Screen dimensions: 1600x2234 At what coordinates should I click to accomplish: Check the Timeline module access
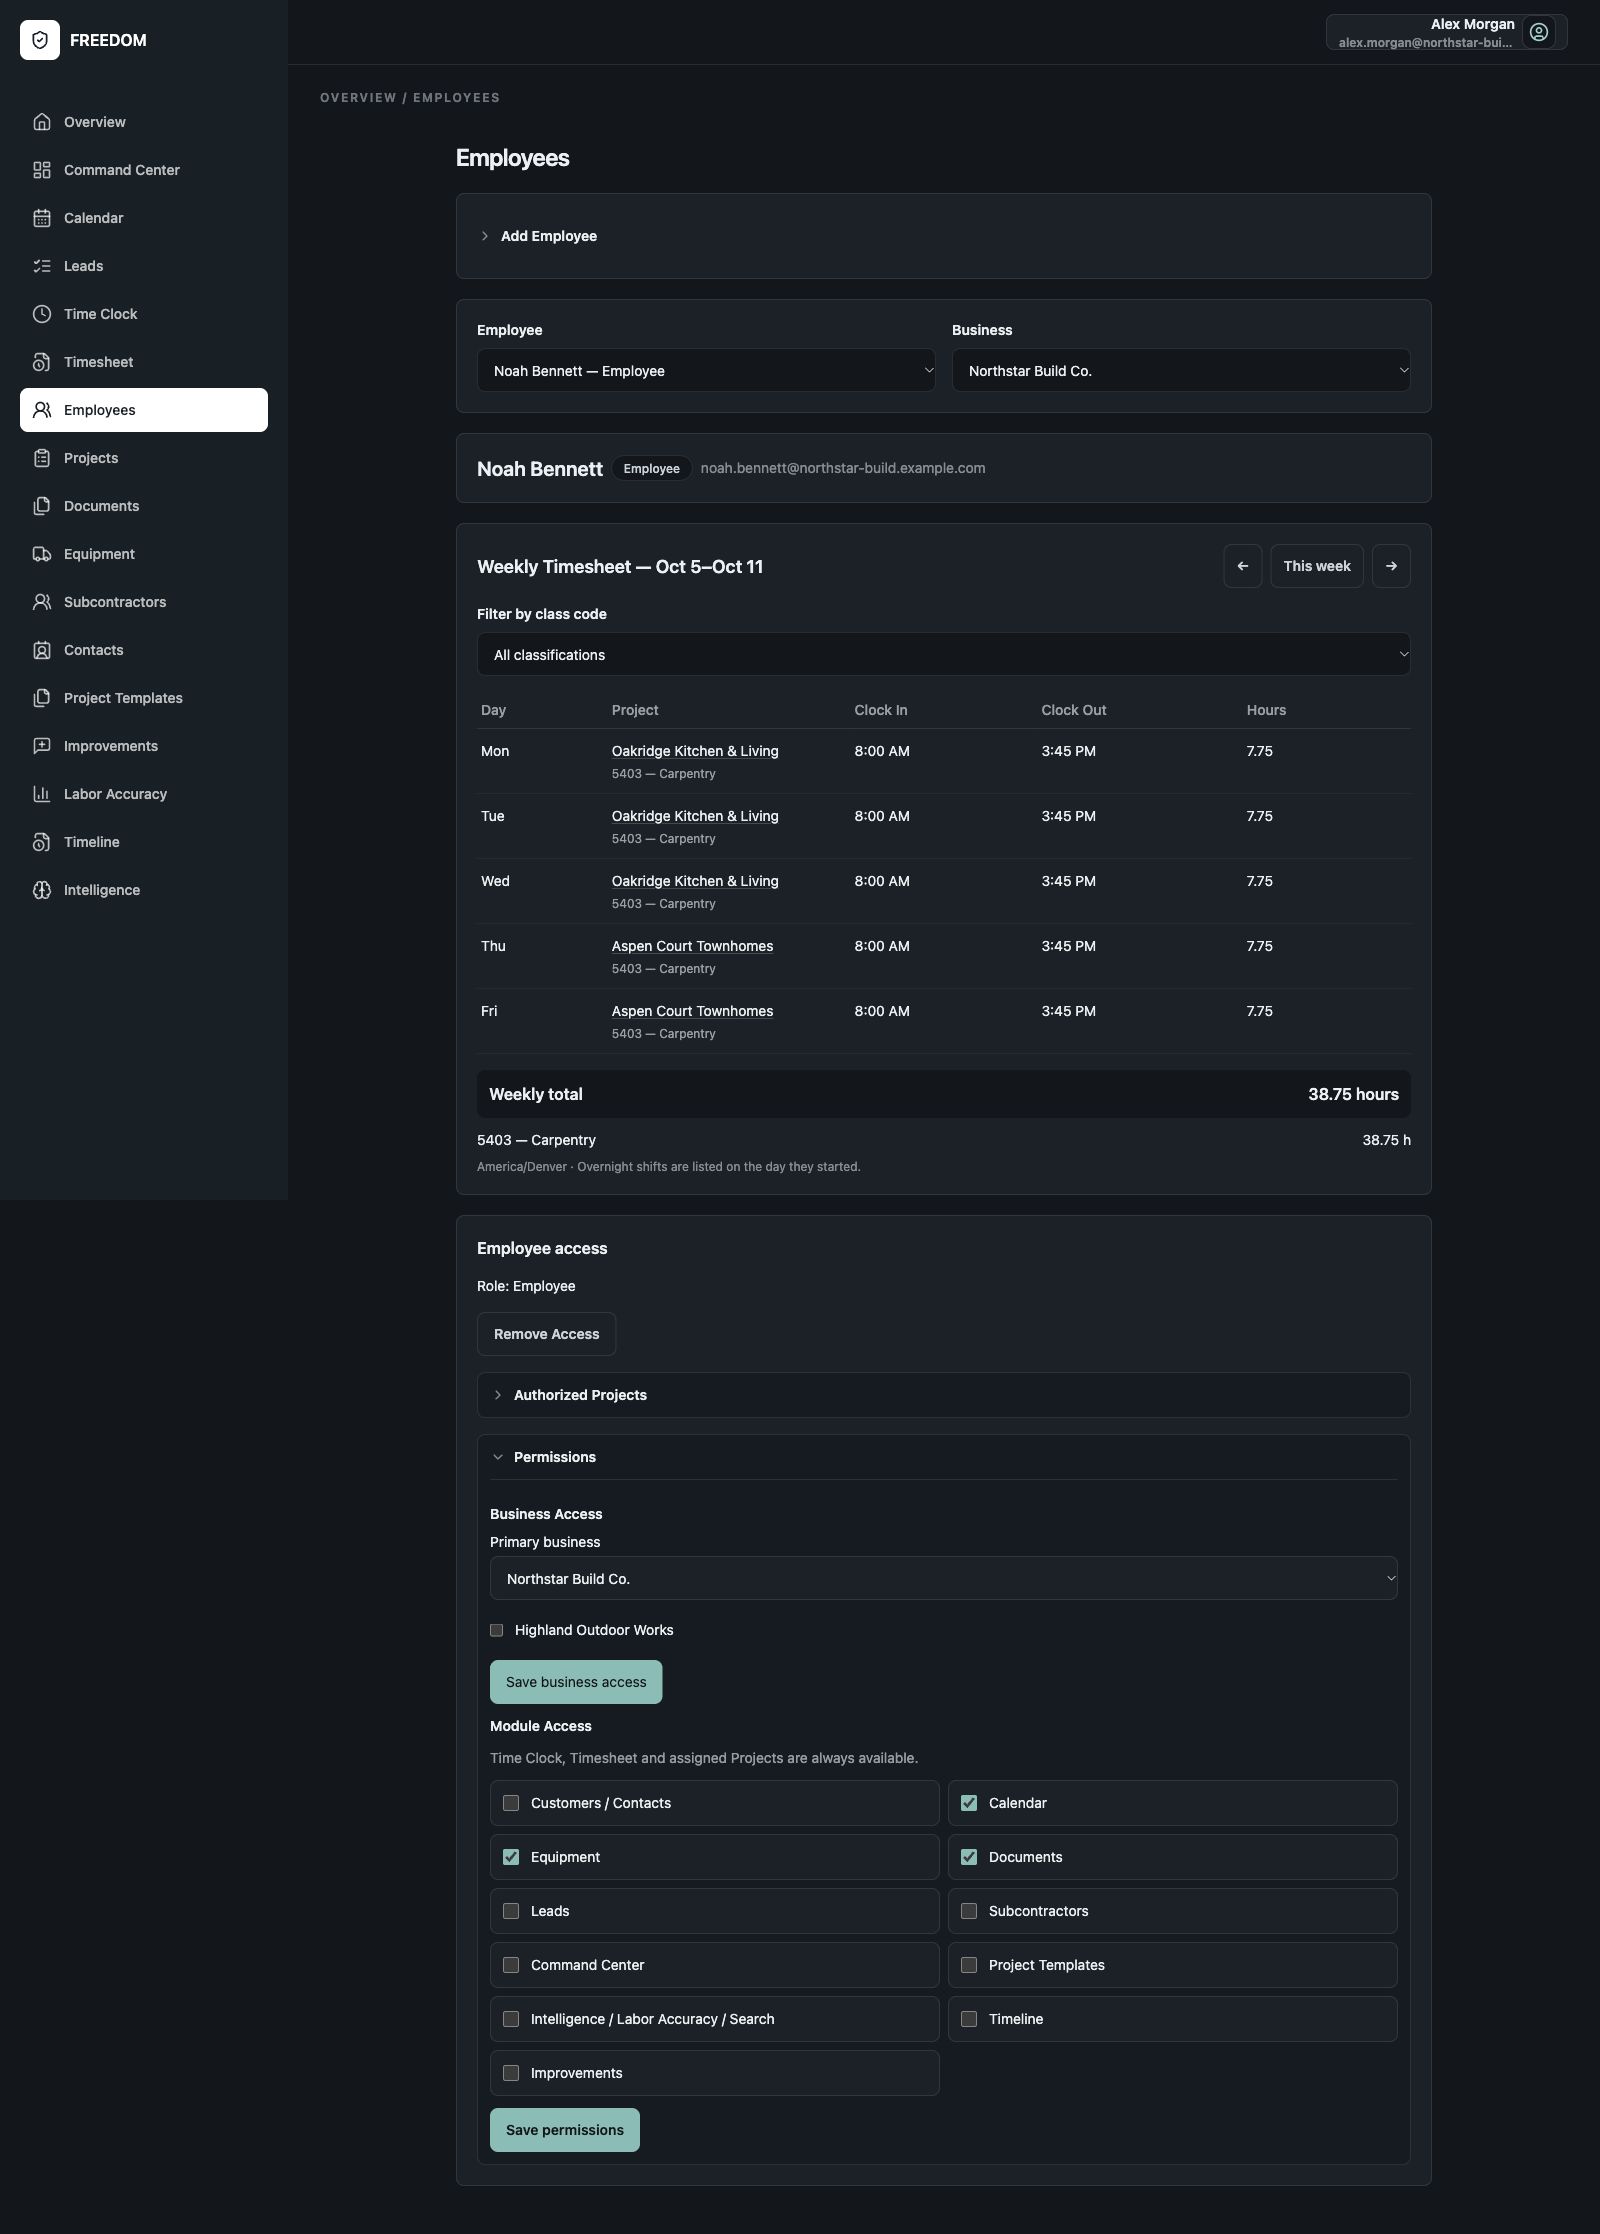tap(969, 2019)
